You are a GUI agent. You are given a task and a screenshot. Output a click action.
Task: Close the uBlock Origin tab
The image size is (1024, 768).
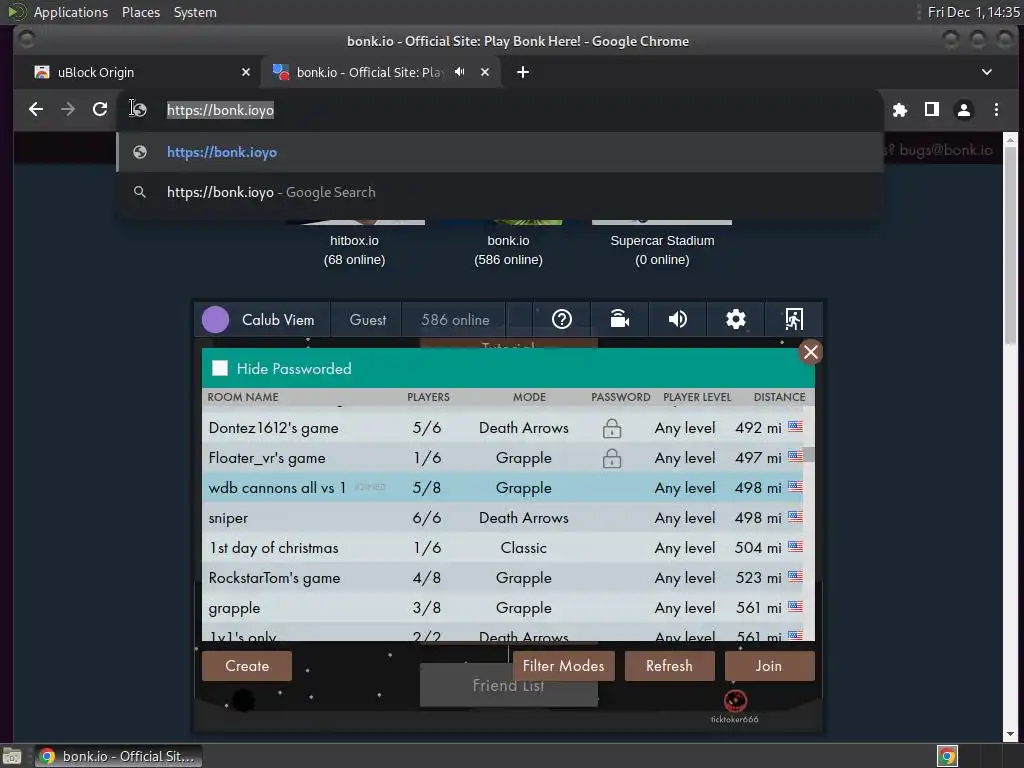click(x=246, y=72)
